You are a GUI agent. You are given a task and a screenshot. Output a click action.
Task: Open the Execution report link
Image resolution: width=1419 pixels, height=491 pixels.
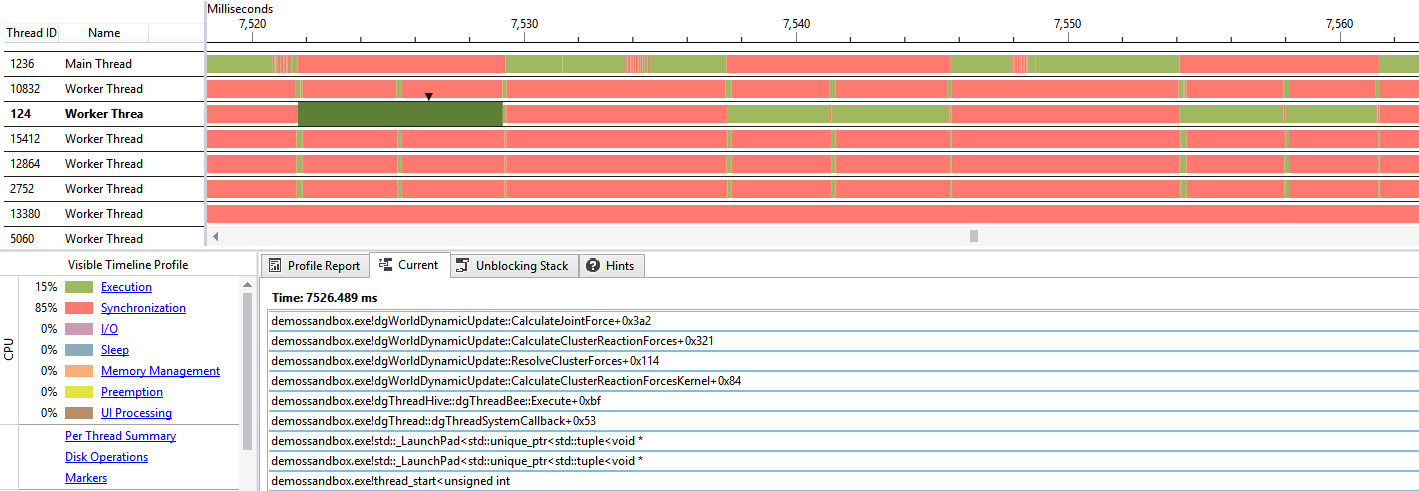[x=126, y=287]
